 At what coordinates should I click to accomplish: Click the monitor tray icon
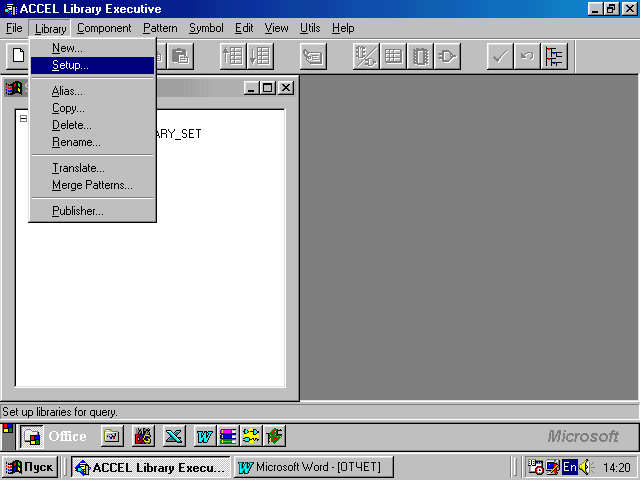coord(552,467)
